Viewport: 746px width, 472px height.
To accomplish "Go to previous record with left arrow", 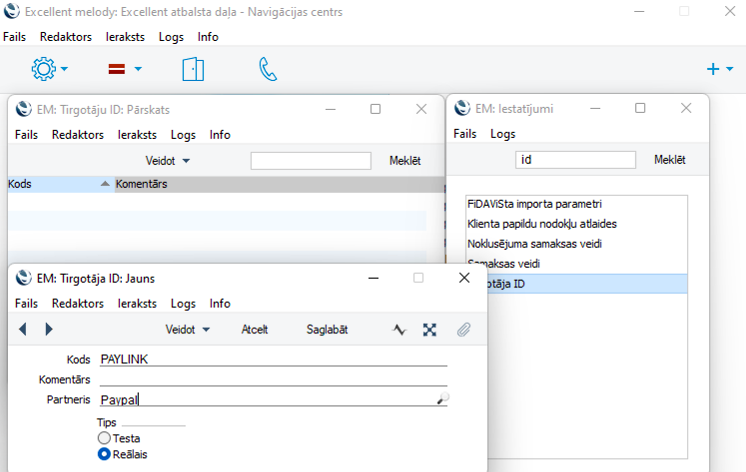I will click(23, 329).
